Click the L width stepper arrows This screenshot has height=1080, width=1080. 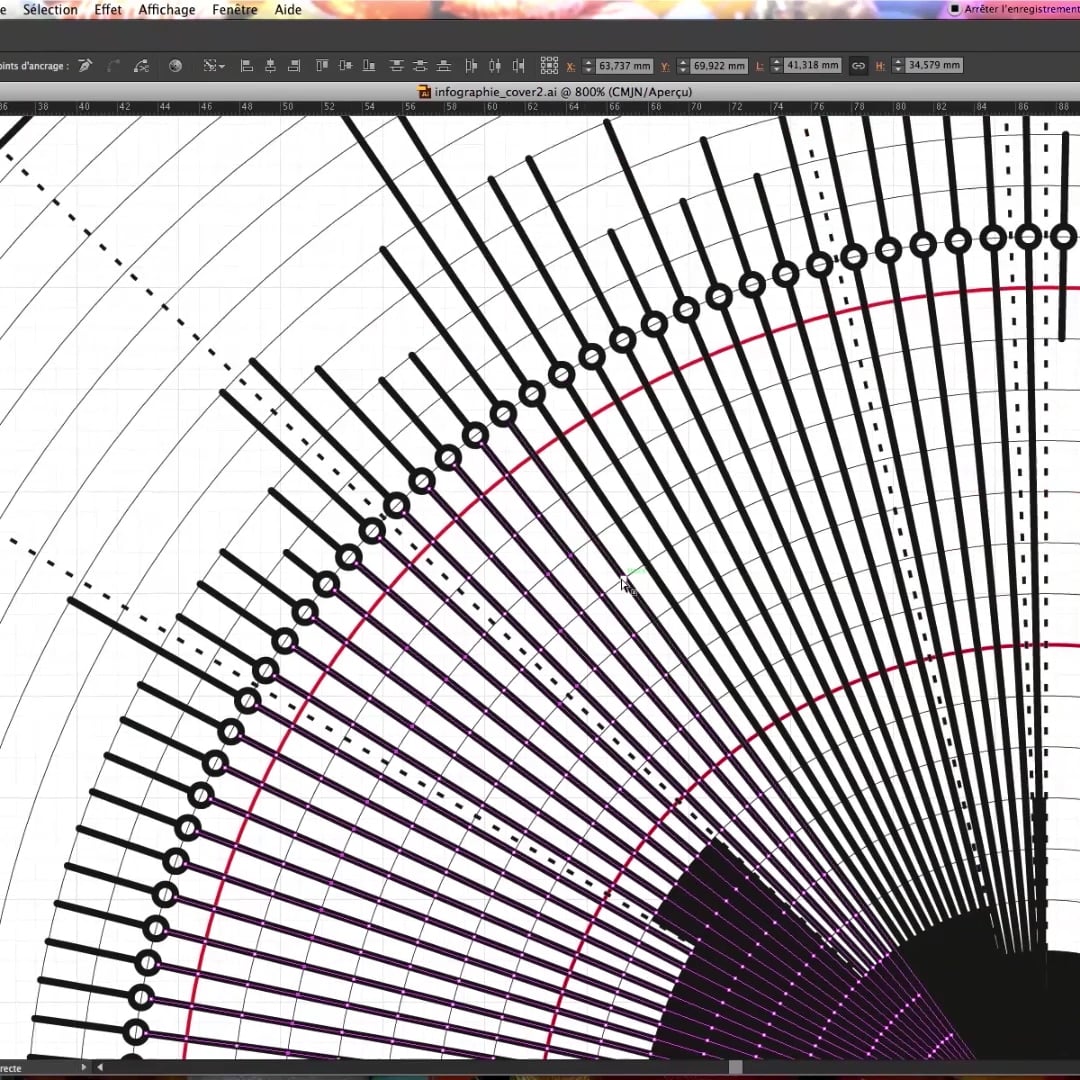[776, 65]
